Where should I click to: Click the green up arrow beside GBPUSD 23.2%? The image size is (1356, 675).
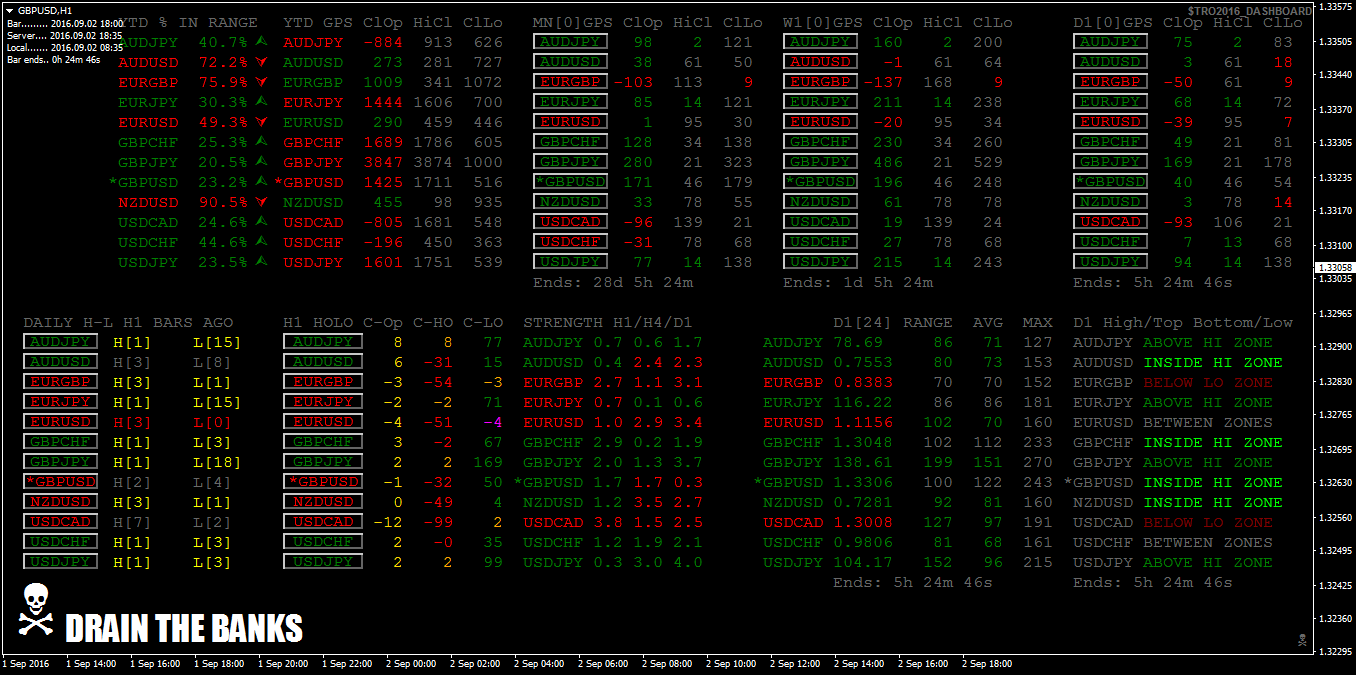tap(262, 181)
